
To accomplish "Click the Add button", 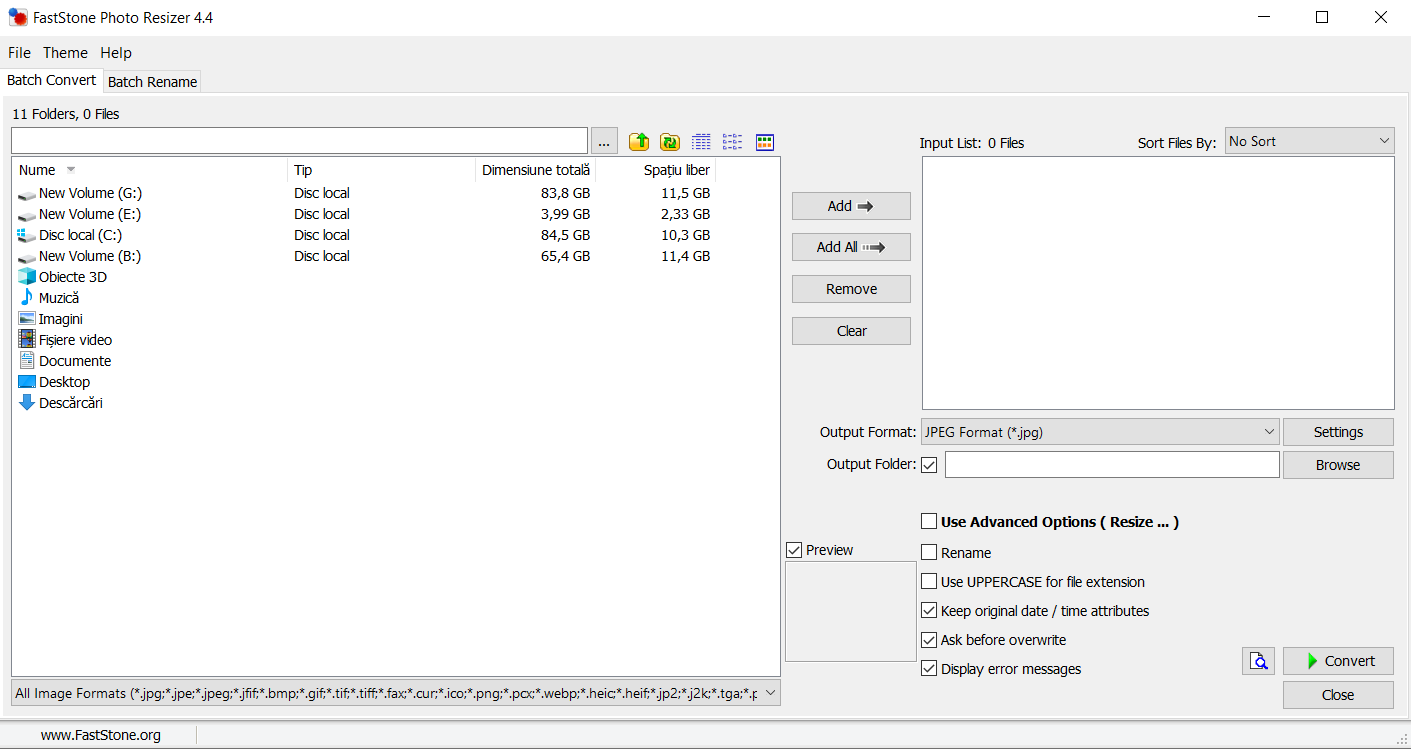I will tap(851, 206).
